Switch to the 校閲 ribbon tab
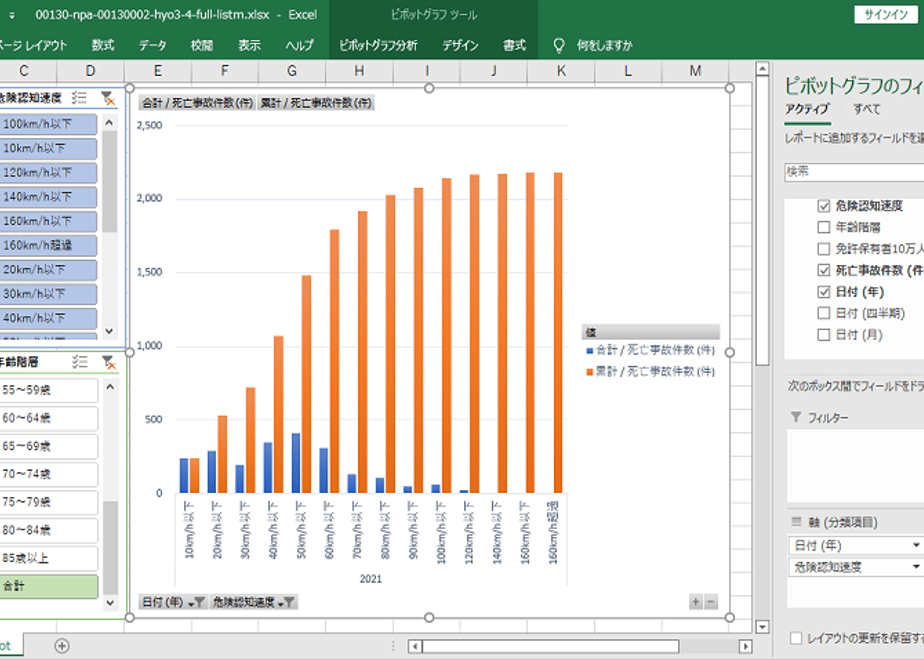Screen dimensions: 924x660 (202, 45)
